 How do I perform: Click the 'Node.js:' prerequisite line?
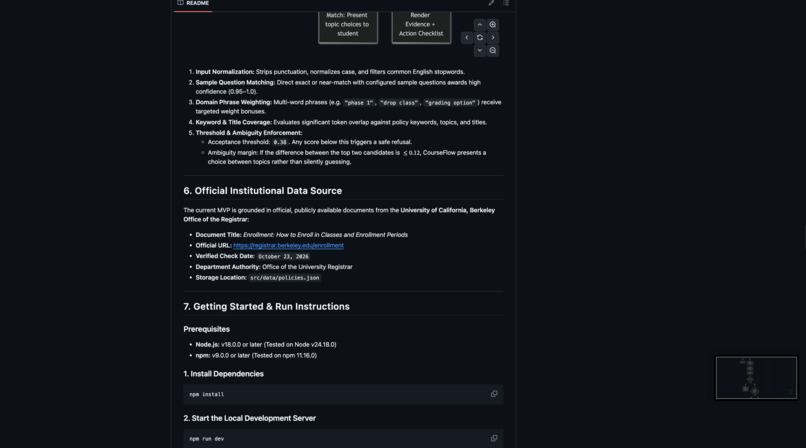point(266,345)
